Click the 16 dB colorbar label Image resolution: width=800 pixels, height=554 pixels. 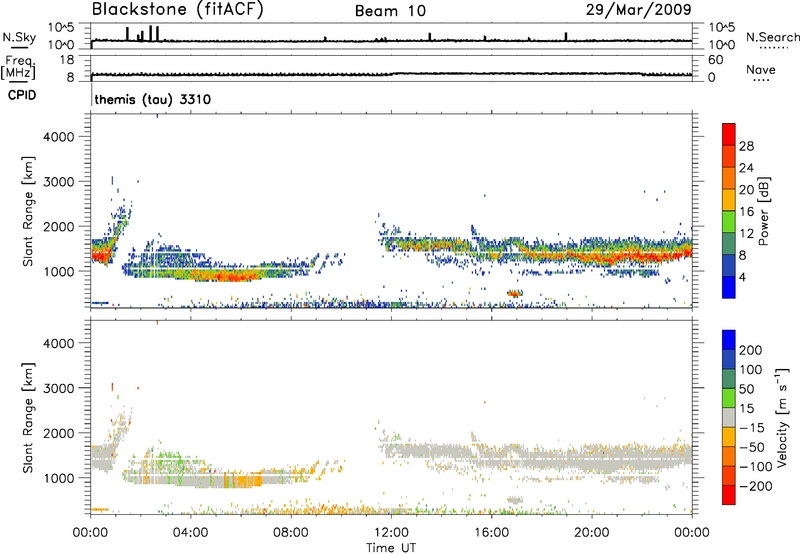pos(746,212)
